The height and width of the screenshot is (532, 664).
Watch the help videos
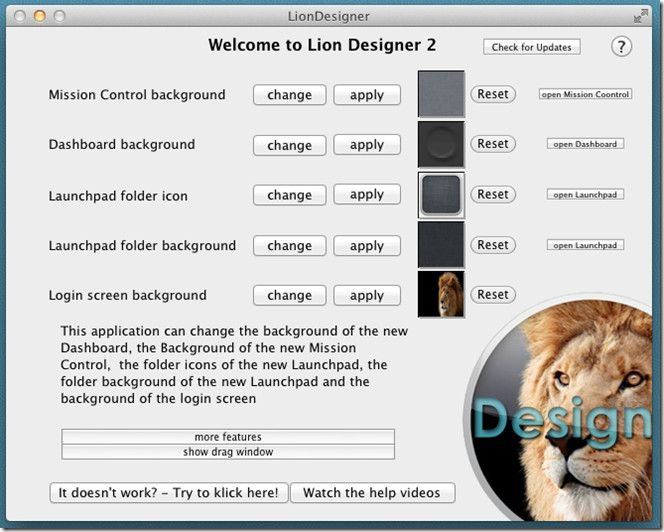[x=372, y=493]
